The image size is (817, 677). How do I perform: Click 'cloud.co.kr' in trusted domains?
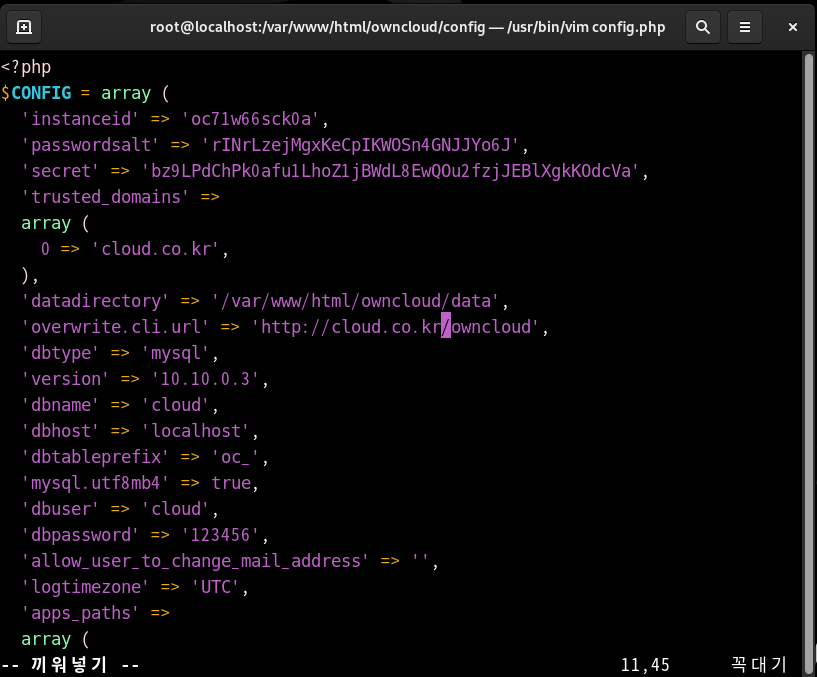coord(156,249)
